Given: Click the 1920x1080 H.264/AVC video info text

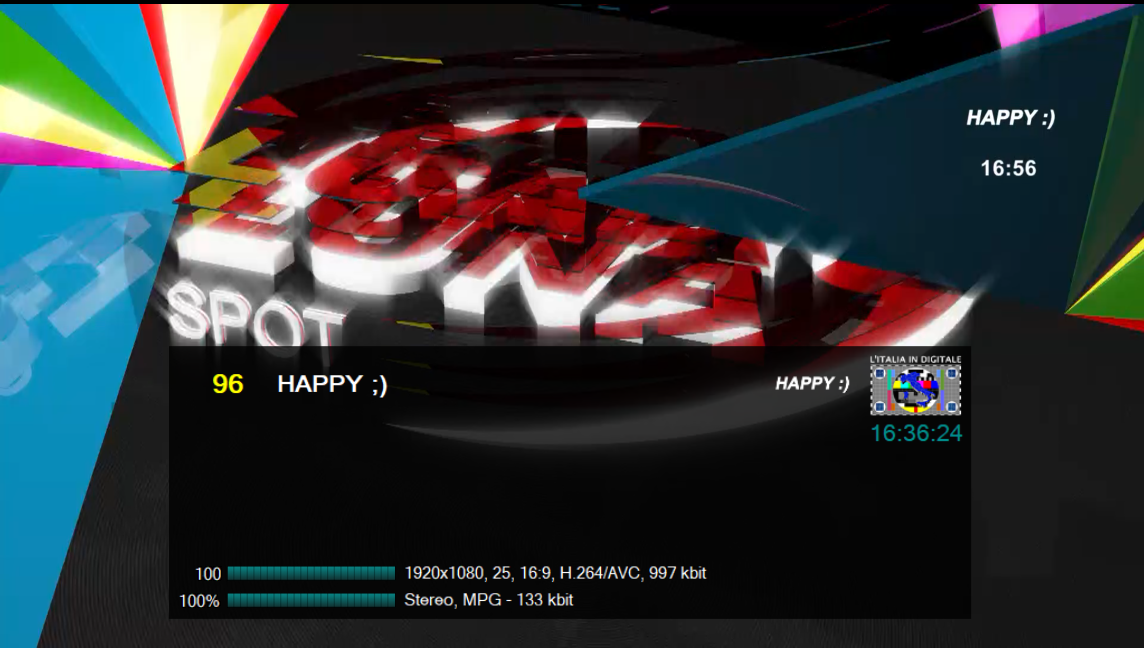Looking at the screenshot, I should pyautogui.click(x=555, y=573).
